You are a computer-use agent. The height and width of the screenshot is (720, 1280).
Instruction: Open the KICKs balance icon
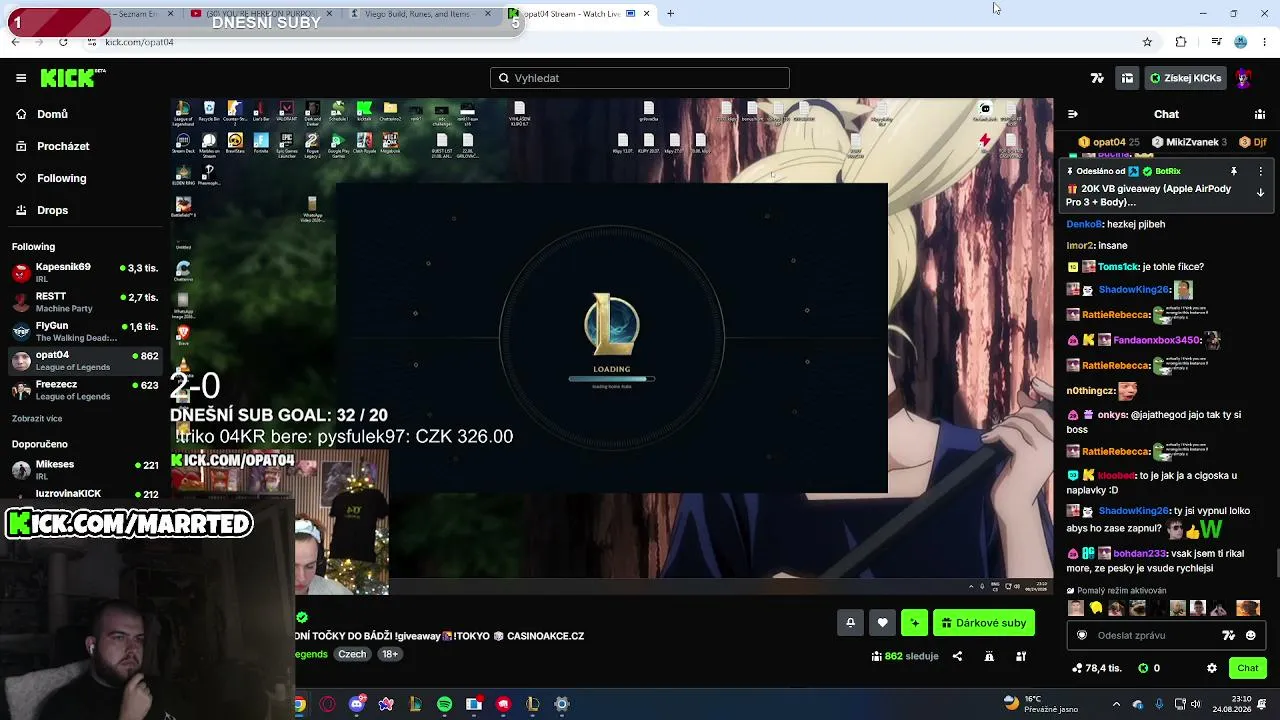[x=1145, y=668]
